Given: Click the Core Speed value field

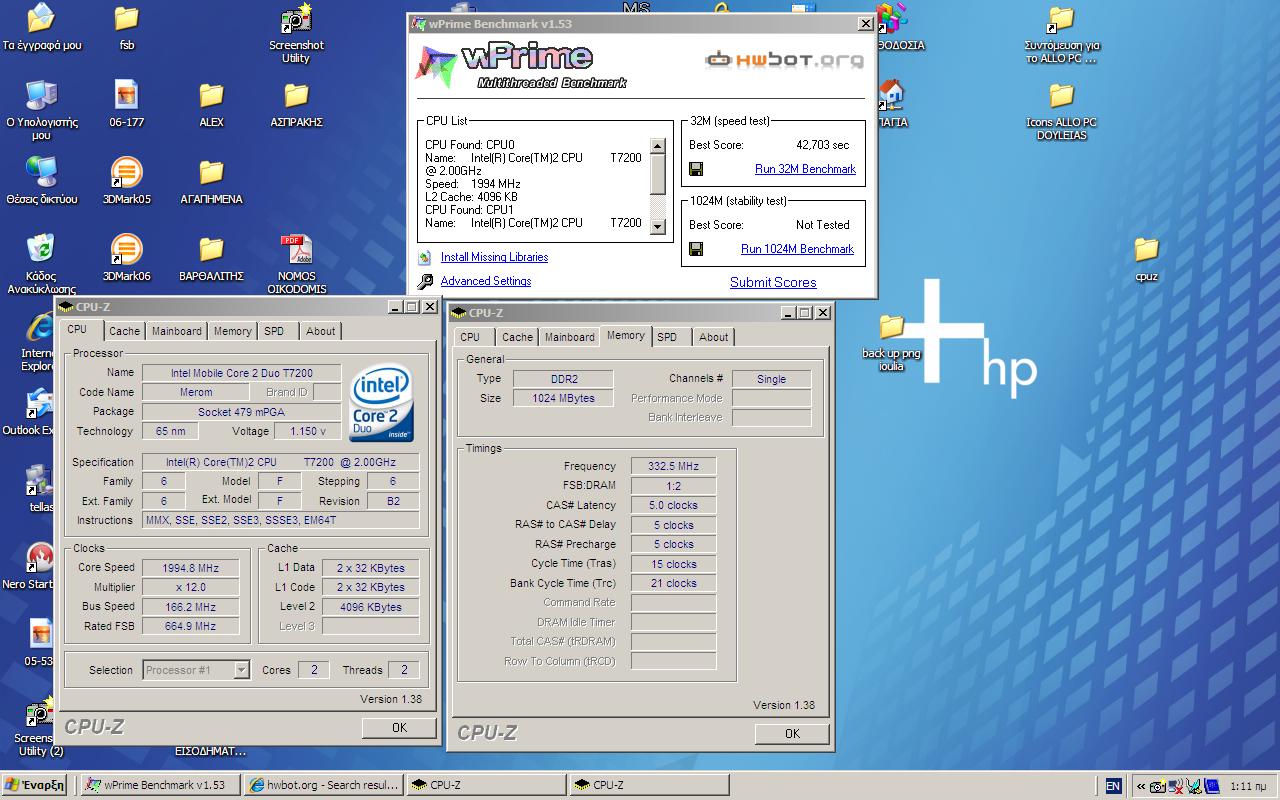Looking at the screenshot, I should [x=189, y=568].
